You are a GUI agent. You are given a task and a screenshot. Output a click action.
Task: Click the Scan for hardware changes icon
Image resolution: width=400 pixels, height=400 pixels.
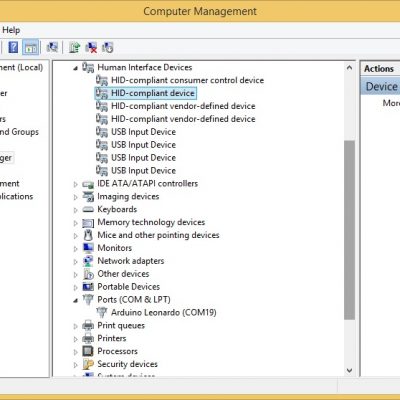point(52,47)
